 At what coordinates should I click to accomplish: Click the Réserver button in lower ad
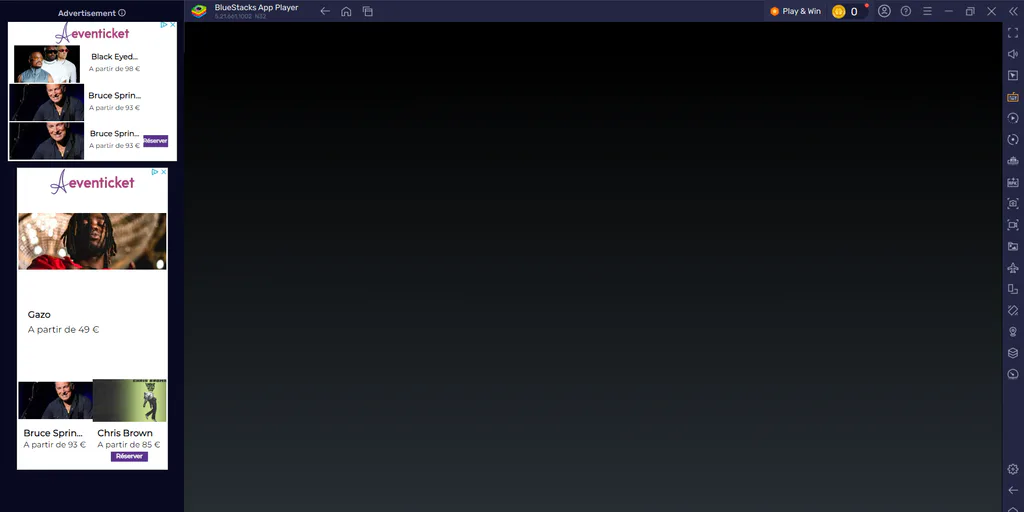pos(129,456)
